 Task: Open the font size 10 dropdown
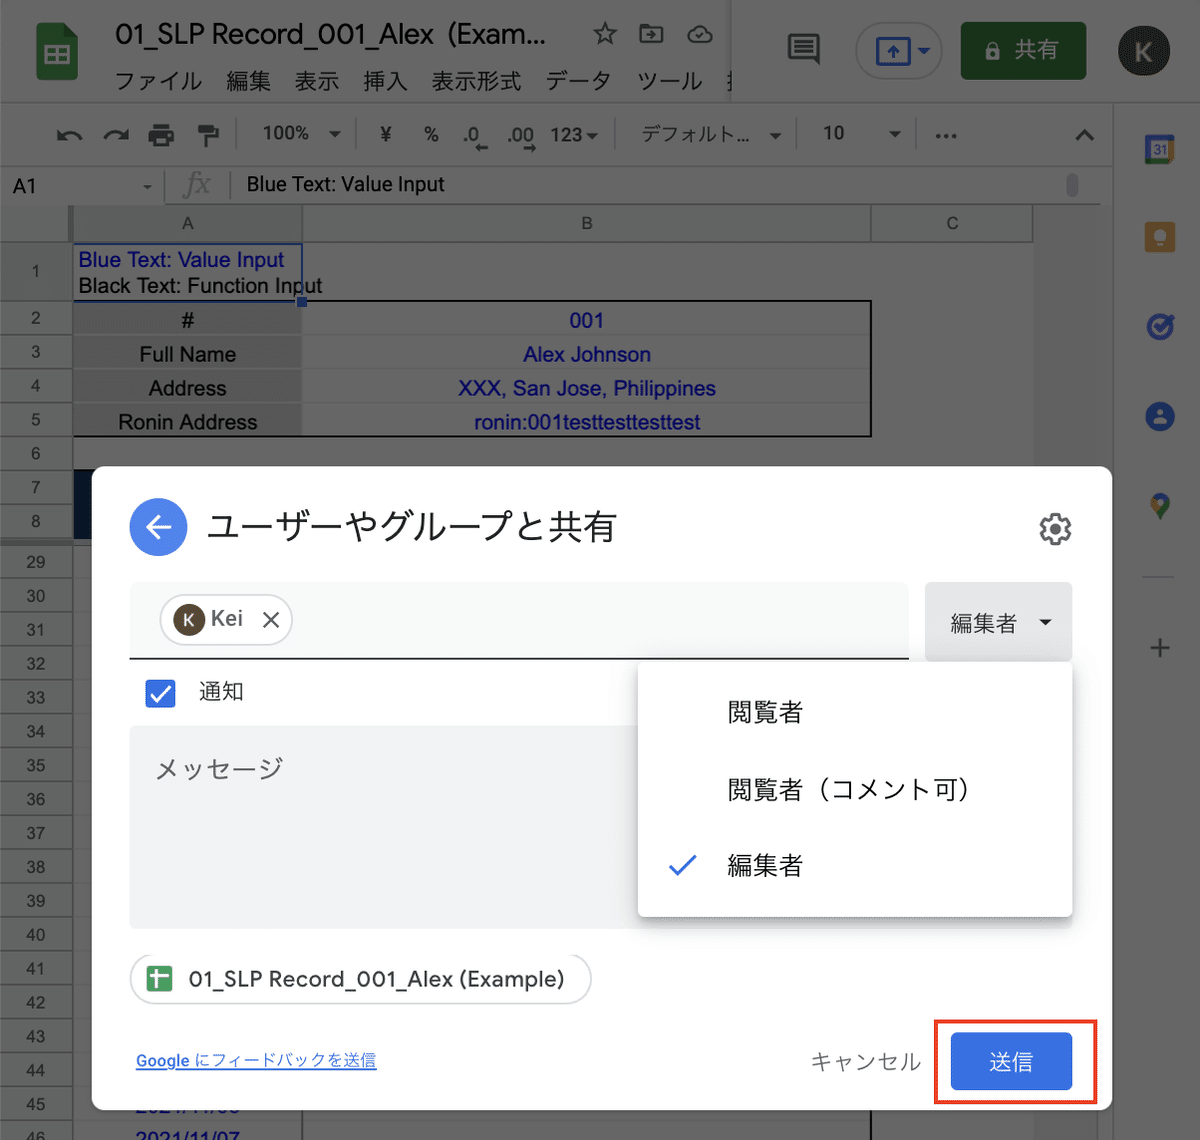861,134
